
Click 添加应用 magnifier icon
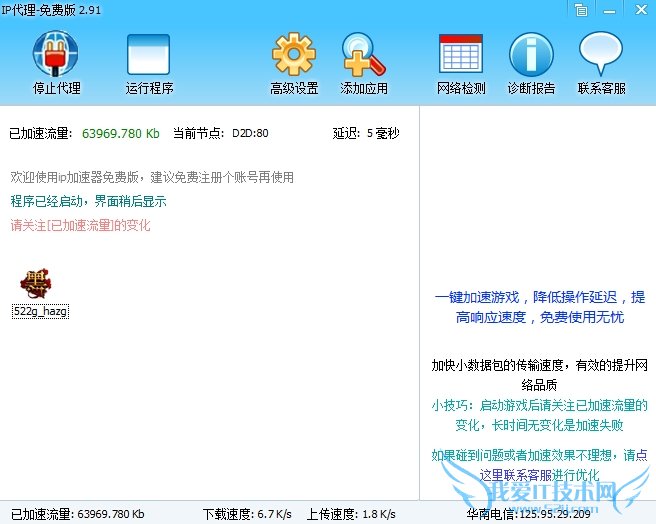(363, 54)
